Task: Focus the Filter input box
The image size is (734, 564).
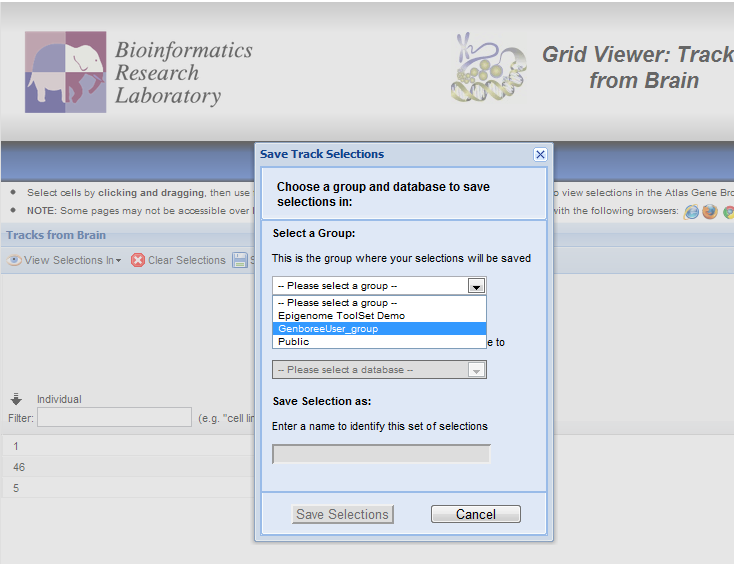Action: pyautogui.click(x=114, y=417)
